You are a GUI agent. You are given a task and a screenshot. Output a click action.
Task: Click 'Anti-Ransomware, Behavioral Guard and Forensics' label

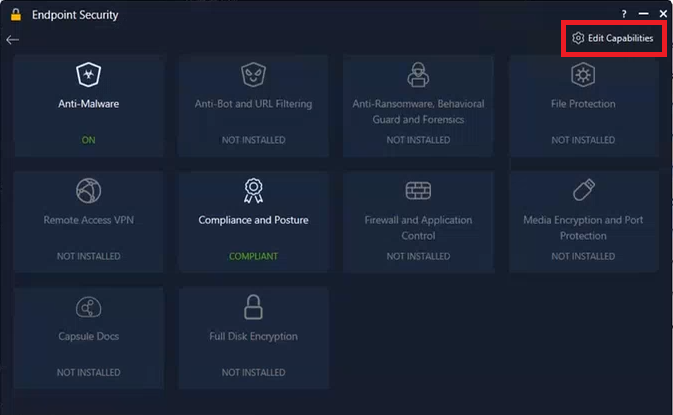click(418, 112)
